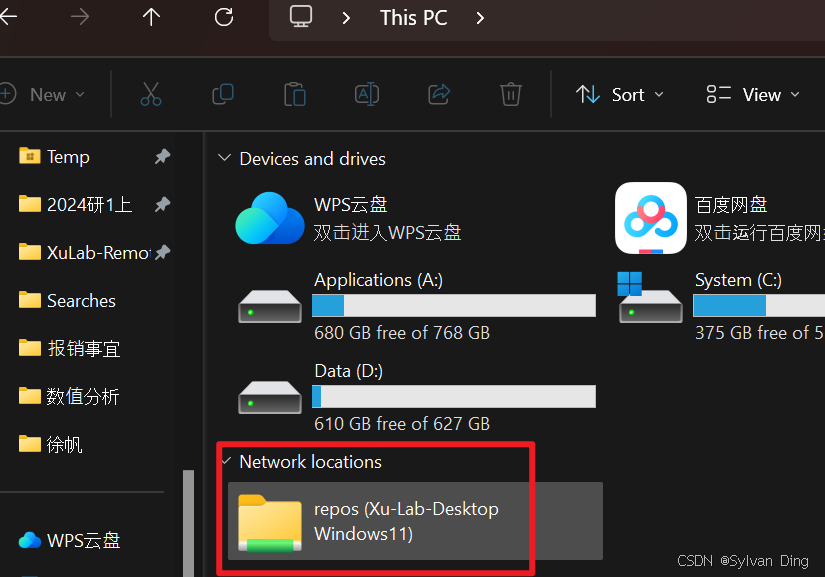Viewport: 825px width, 577px height.
Task: Click 百度网盘 title text
Action: coord(731,205)
